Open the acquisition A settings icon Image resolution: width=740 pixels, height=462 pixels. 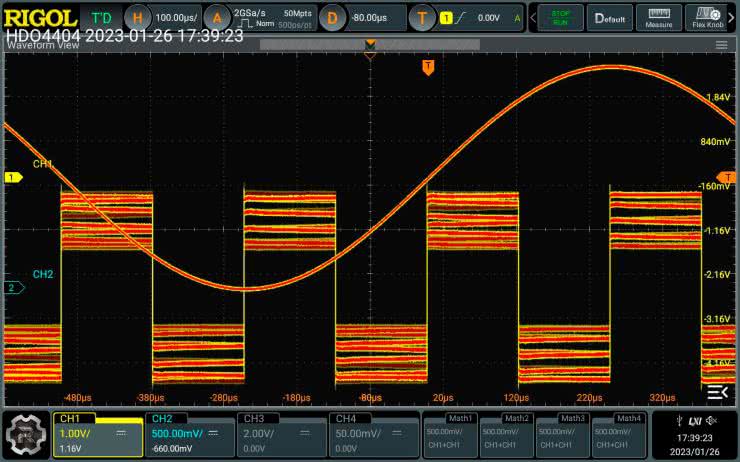pos(216,18)
